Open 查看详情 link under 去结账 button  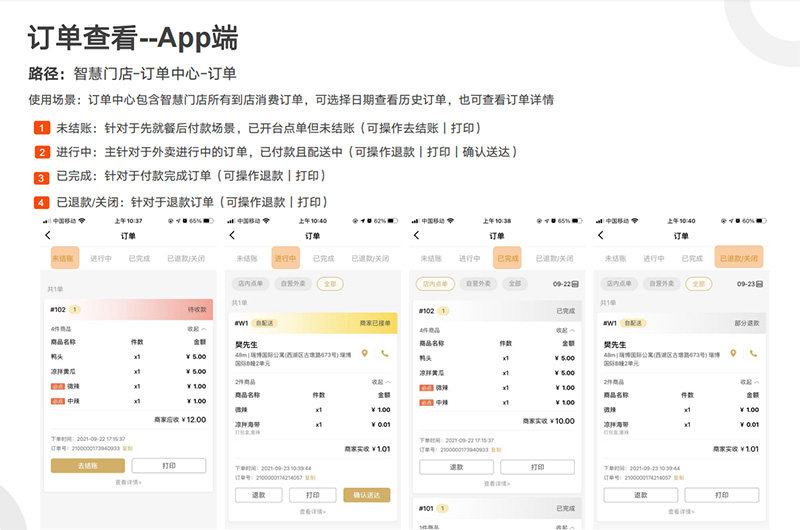pos(128,482)
